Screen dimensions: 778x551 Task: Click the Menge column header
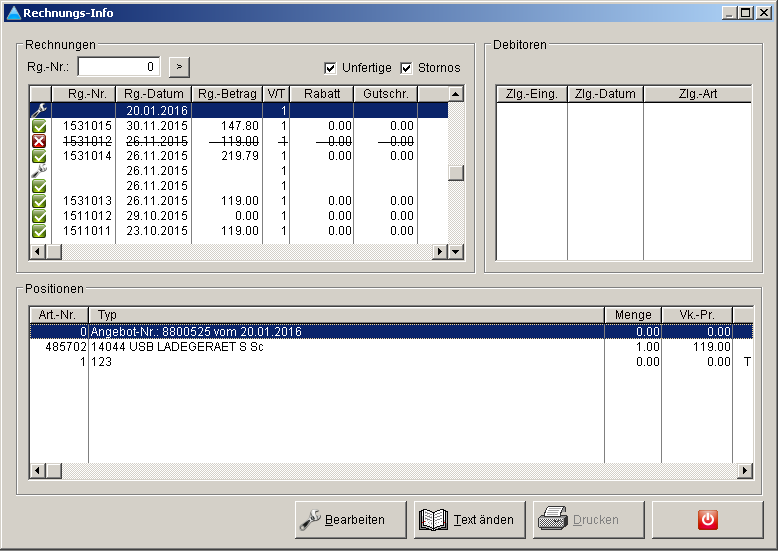click(x=633, y=315)
